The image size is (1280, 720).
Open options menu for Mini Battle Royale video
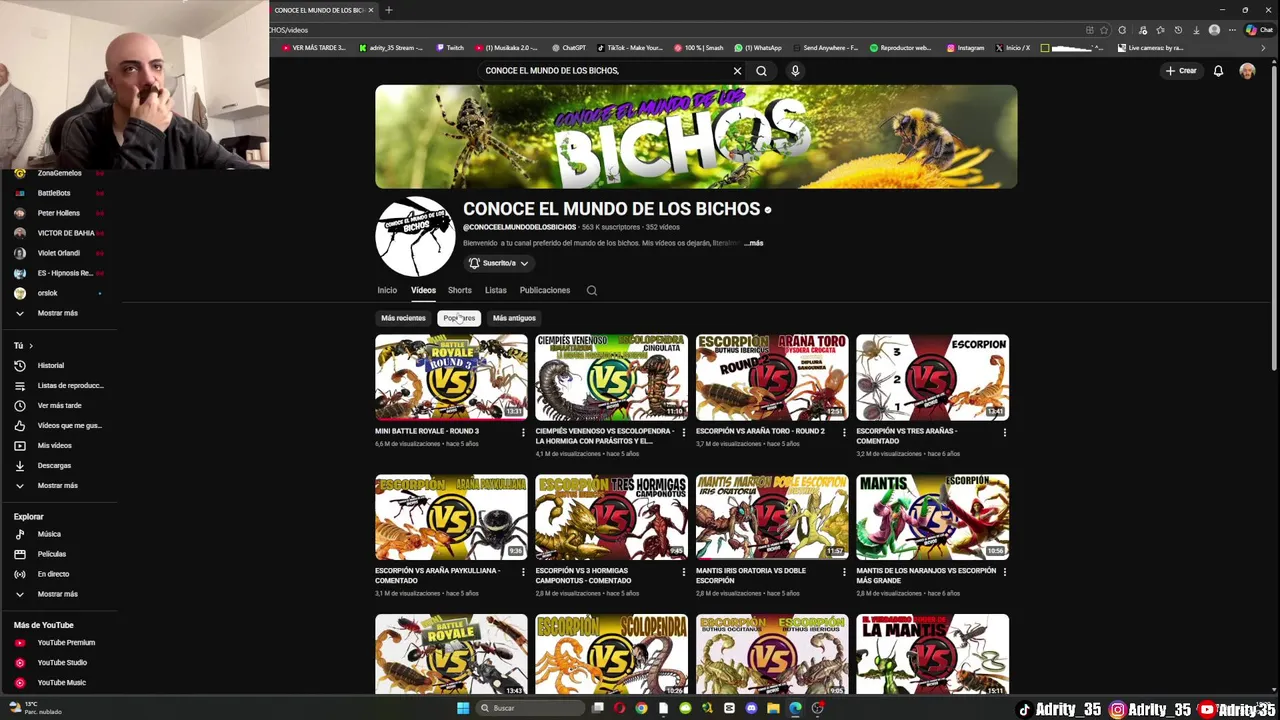pyautogui.click(x=523, y=432)
